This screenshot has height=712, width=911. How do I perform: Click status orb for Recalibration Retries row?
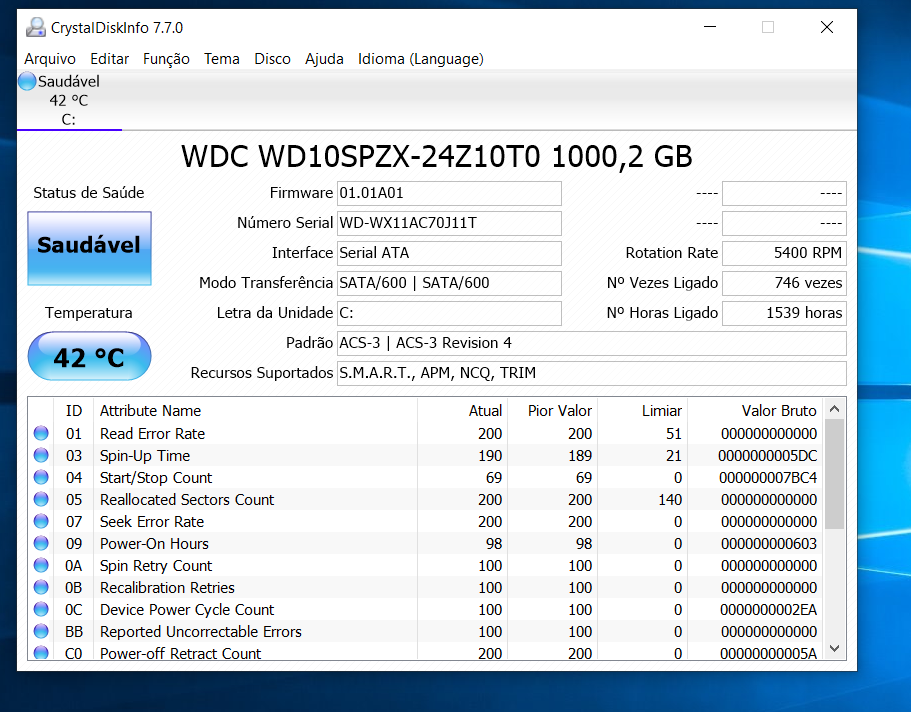tap(41, 588)
